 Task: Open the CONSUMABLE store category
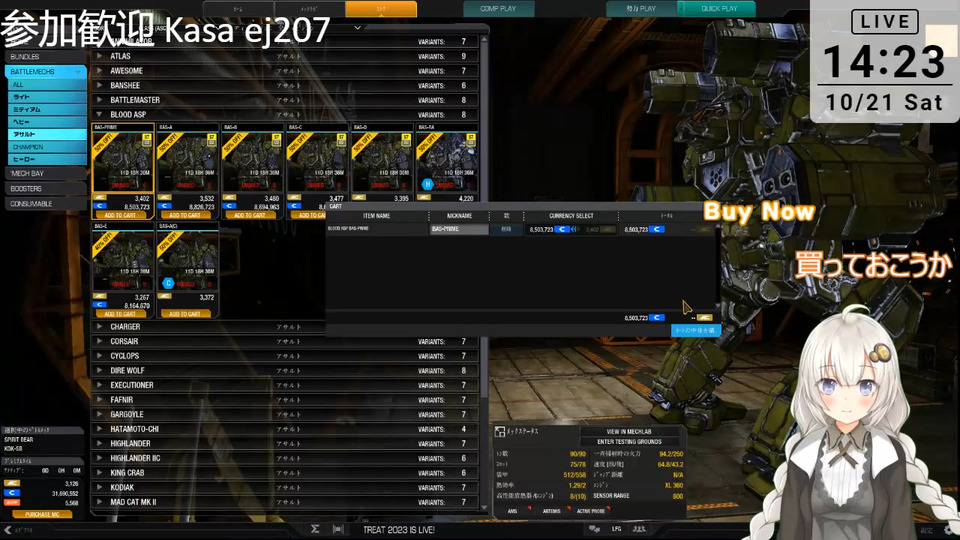click(x=45, y=203)
